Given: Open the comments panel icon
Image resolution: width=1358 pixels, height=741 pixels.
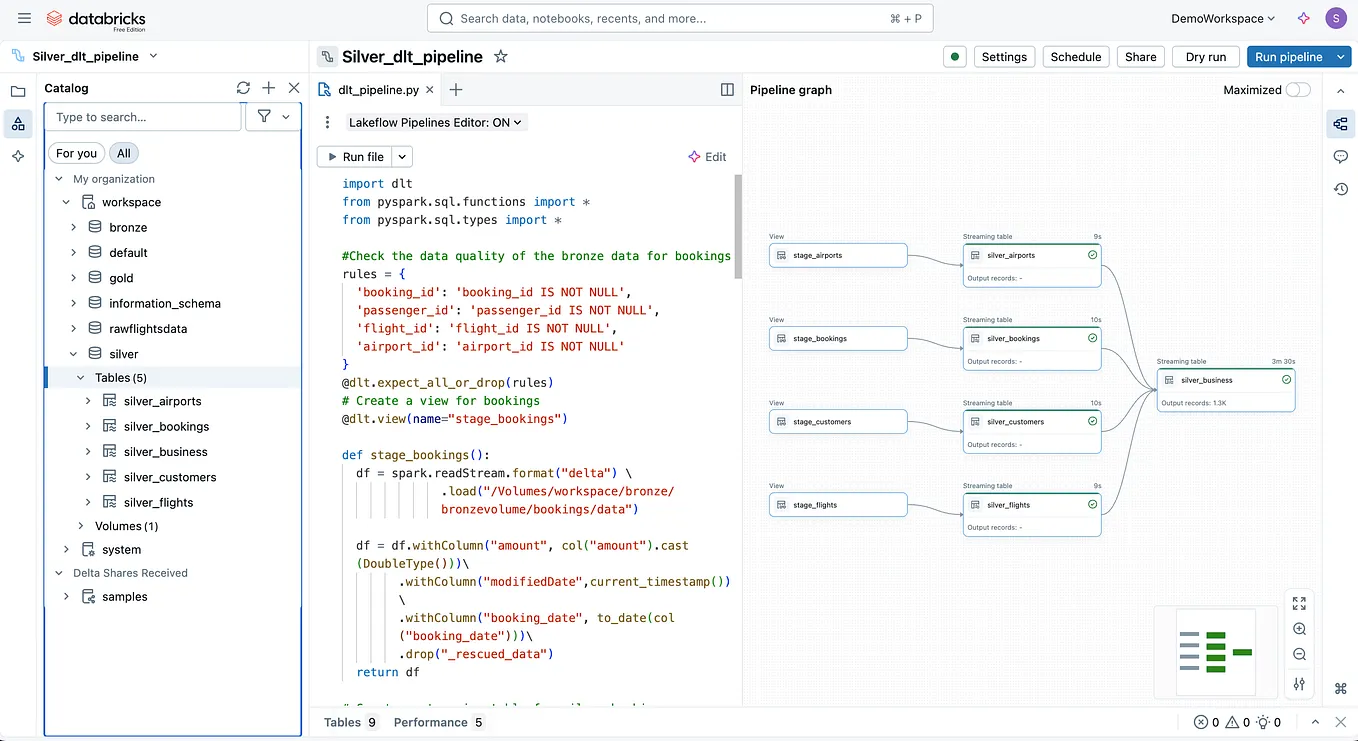Looking at the screenshot, I should point(1340,156).
